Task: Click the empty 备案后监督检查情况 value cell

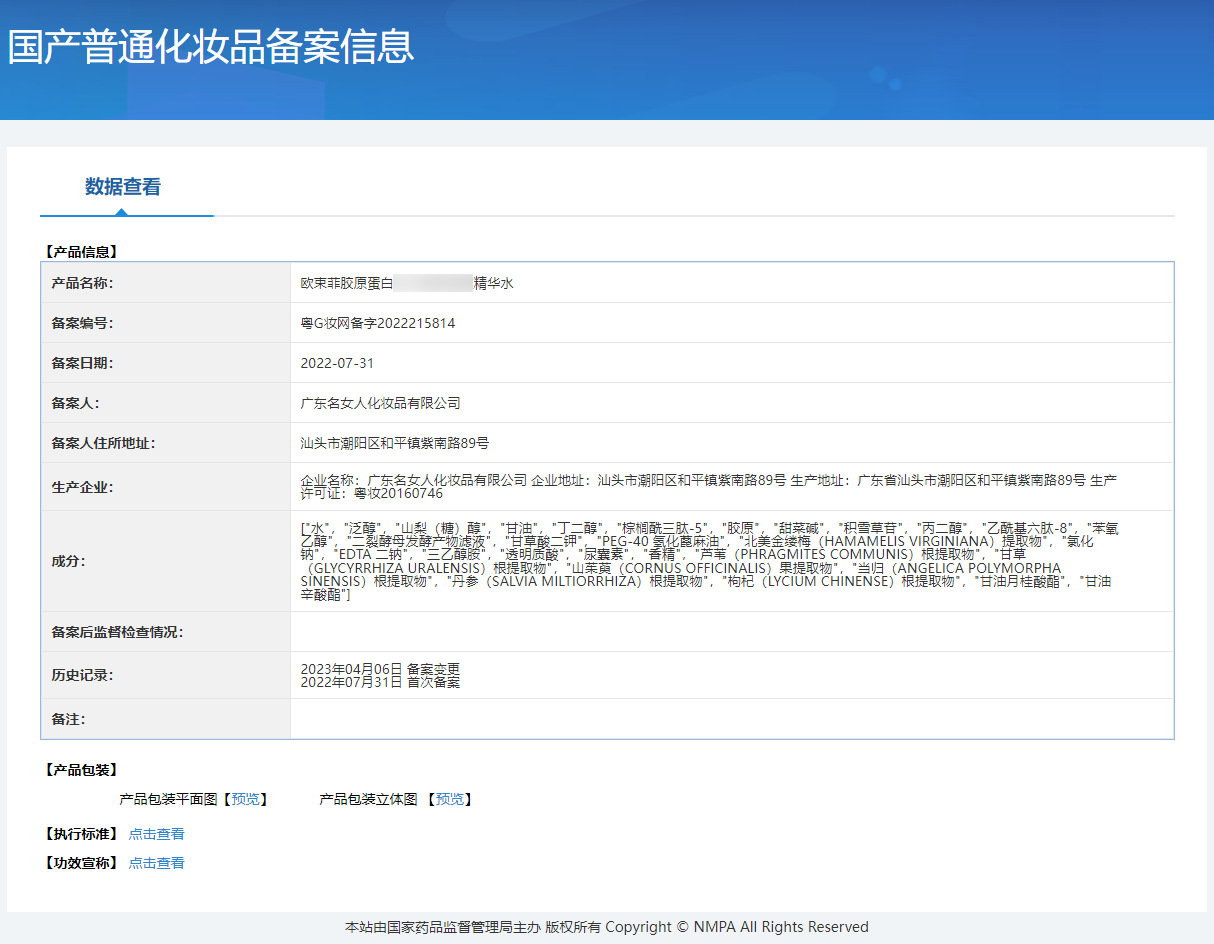Action: [x=731, y=632]
